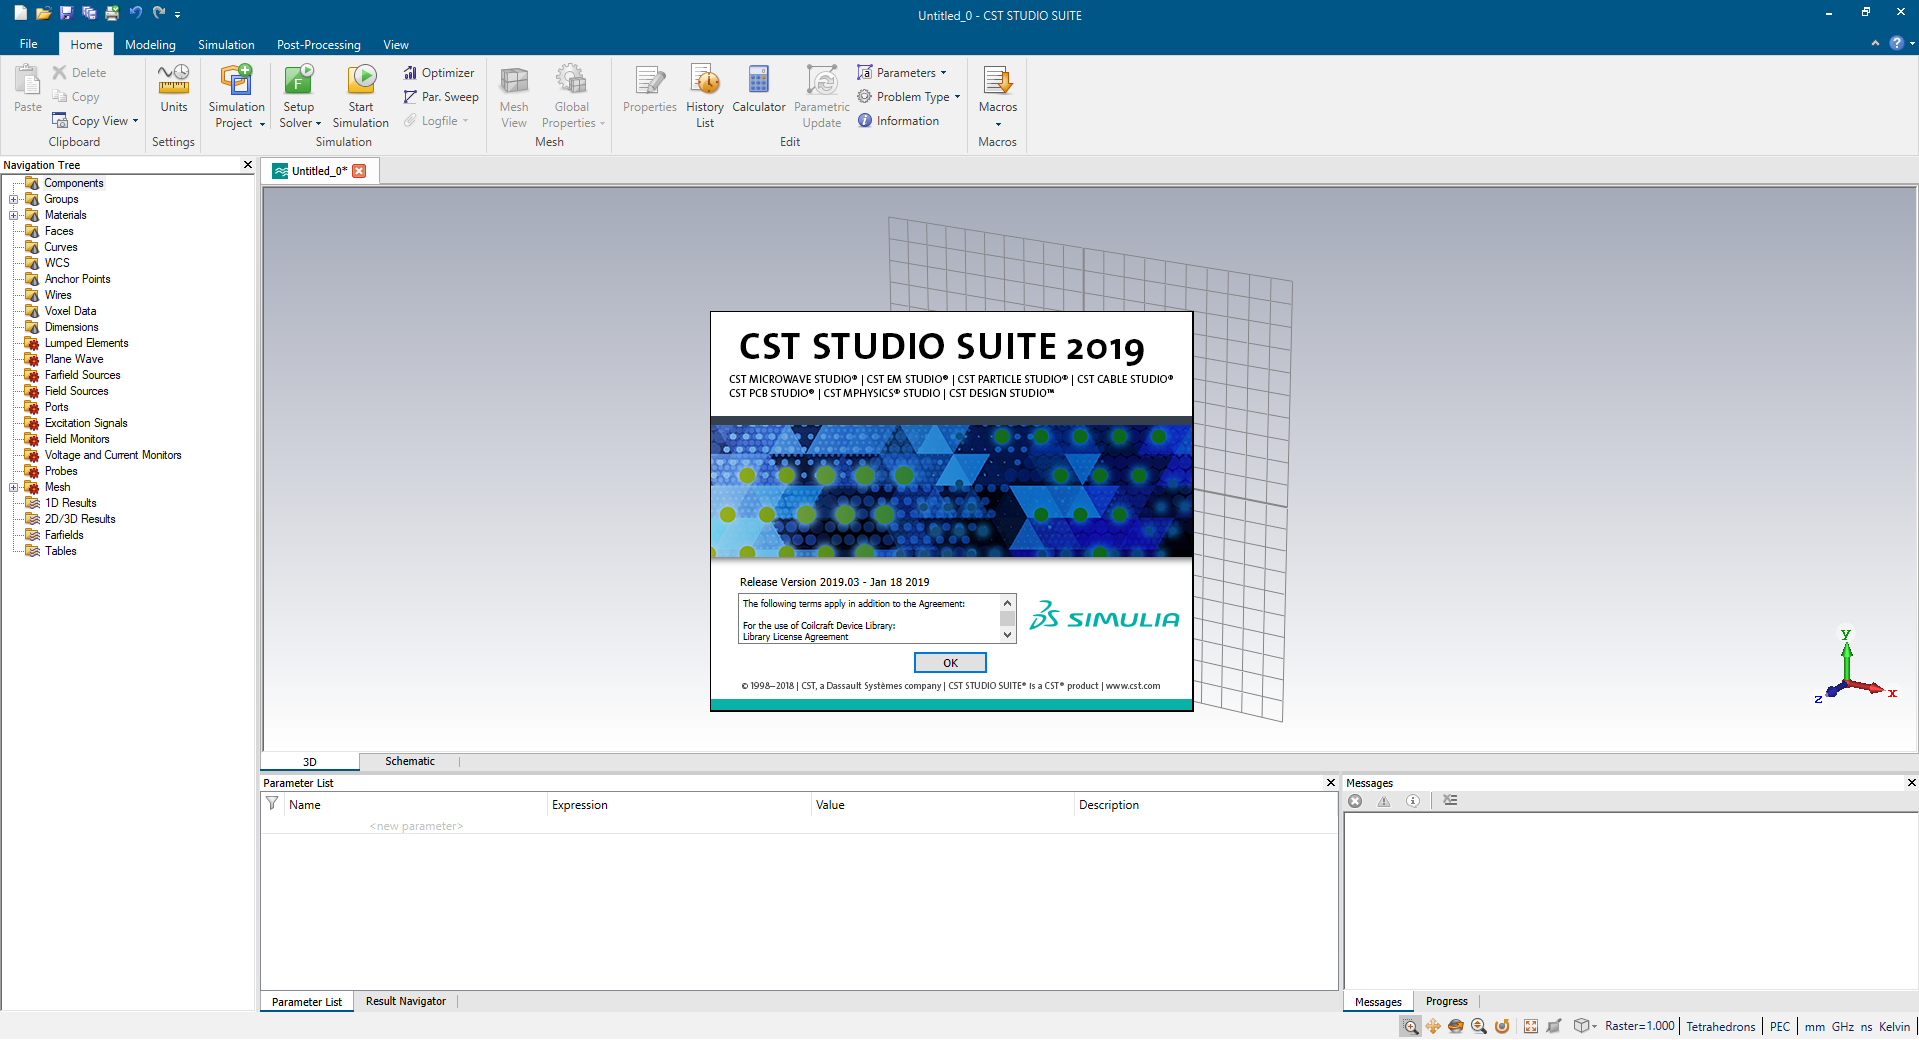Open the Par. Sweep tool
This screenshot has width=1919, height=1040.
[x=441, y=97]
